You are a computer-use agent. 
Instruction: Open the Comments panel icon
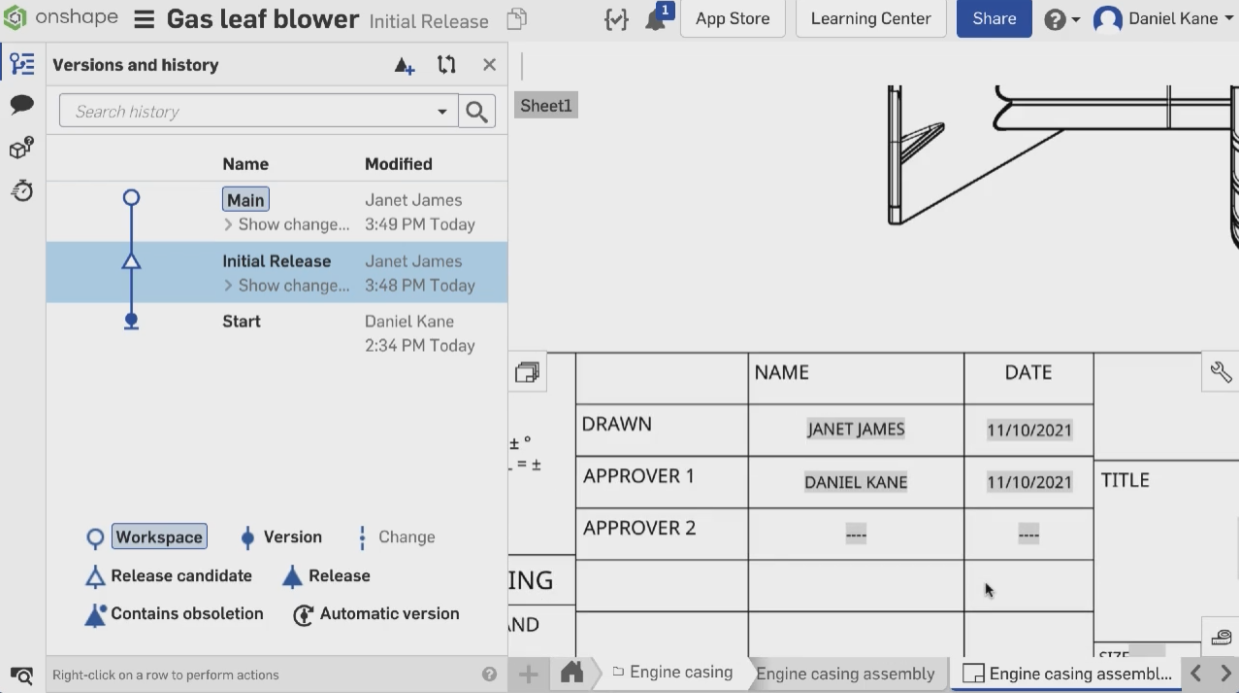[22, 105]
